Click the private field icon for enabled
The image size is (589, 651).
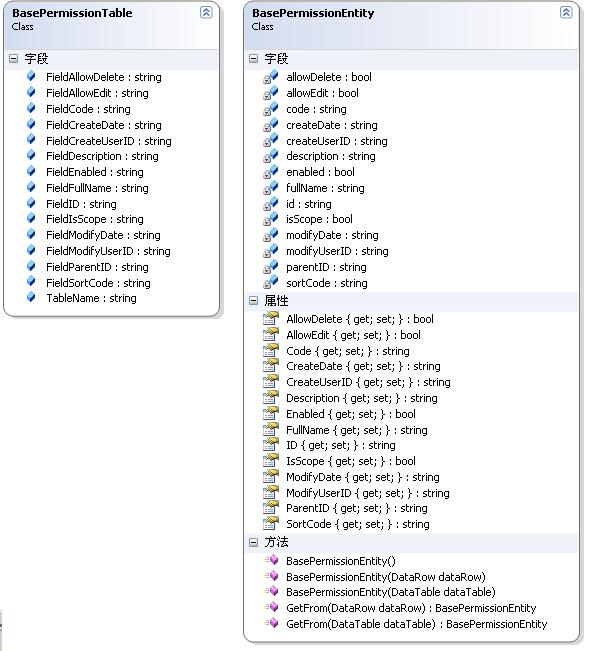click(x=271, y=172)
